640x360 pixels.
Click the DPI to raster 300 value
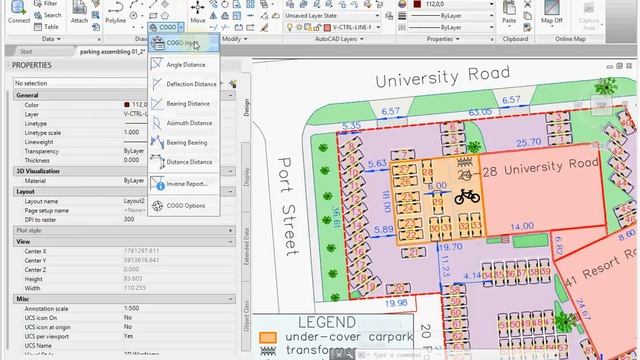(x=129, y=220)
